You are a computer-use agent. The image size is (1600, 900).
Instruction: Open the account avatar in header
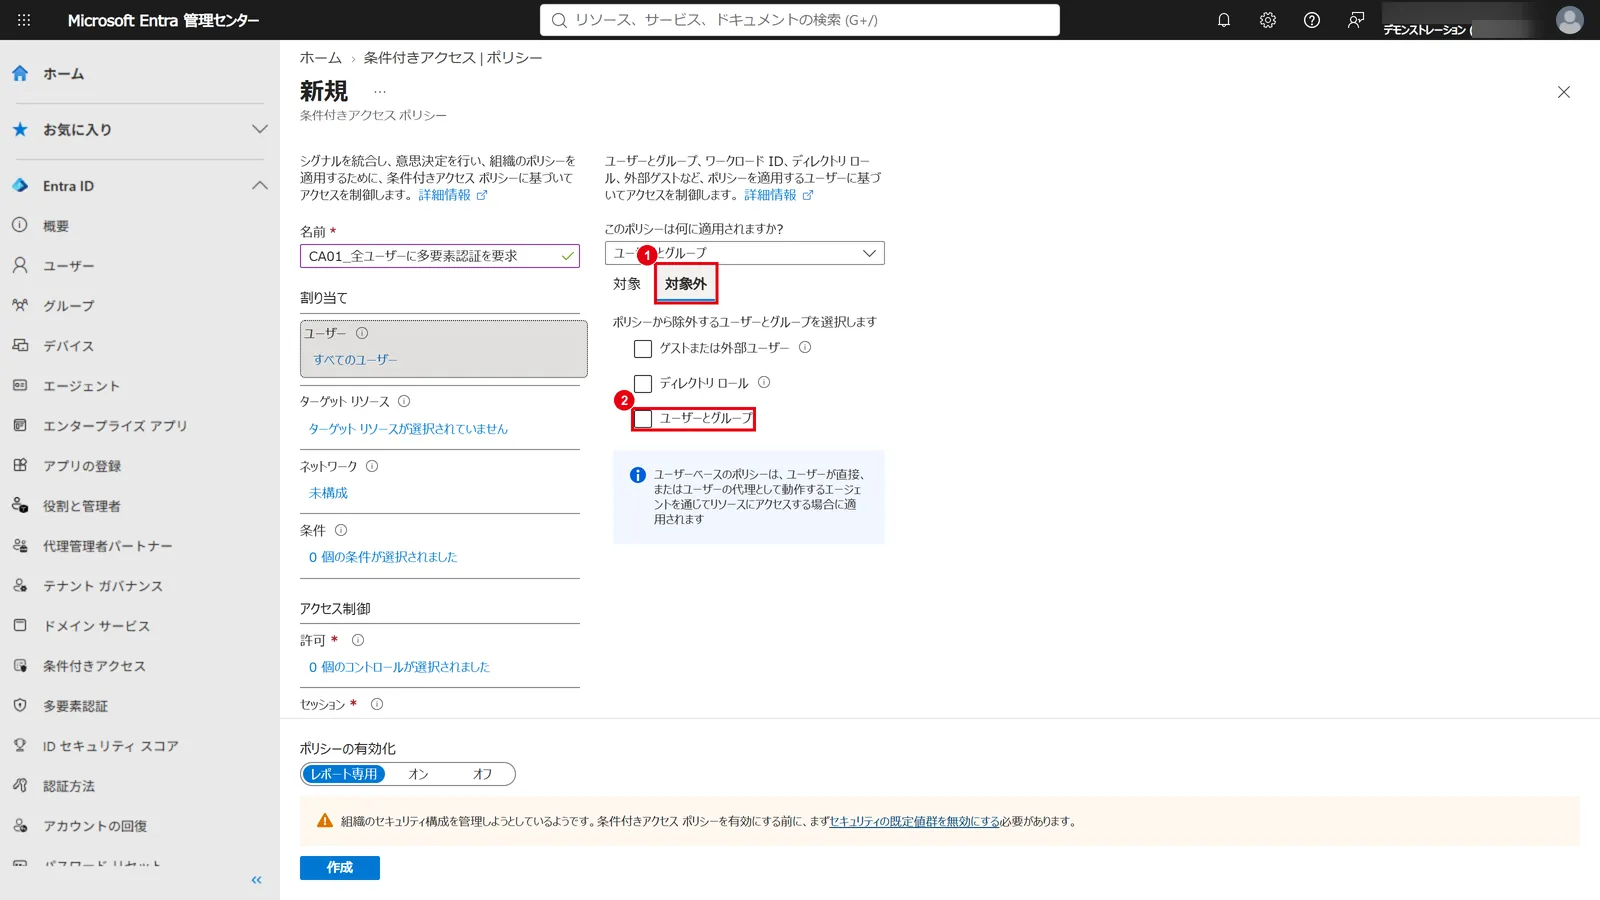coord(1570,20)
